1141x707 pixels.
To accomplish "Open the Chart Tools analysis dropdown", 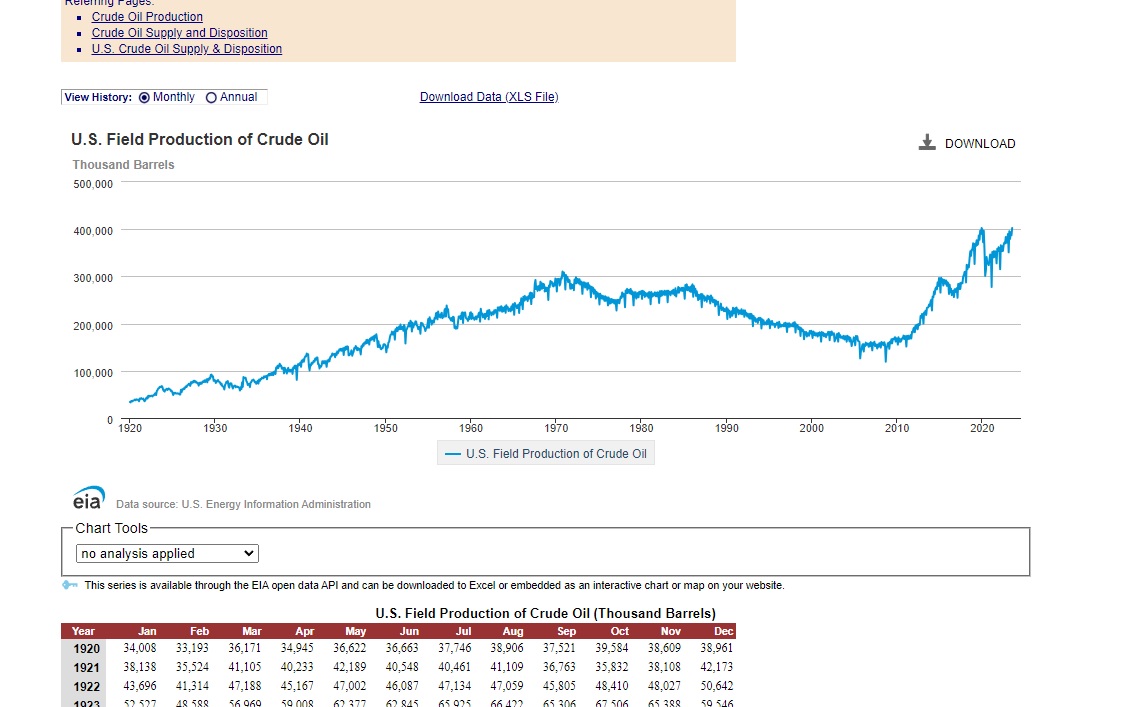I will tap(167, 553).
